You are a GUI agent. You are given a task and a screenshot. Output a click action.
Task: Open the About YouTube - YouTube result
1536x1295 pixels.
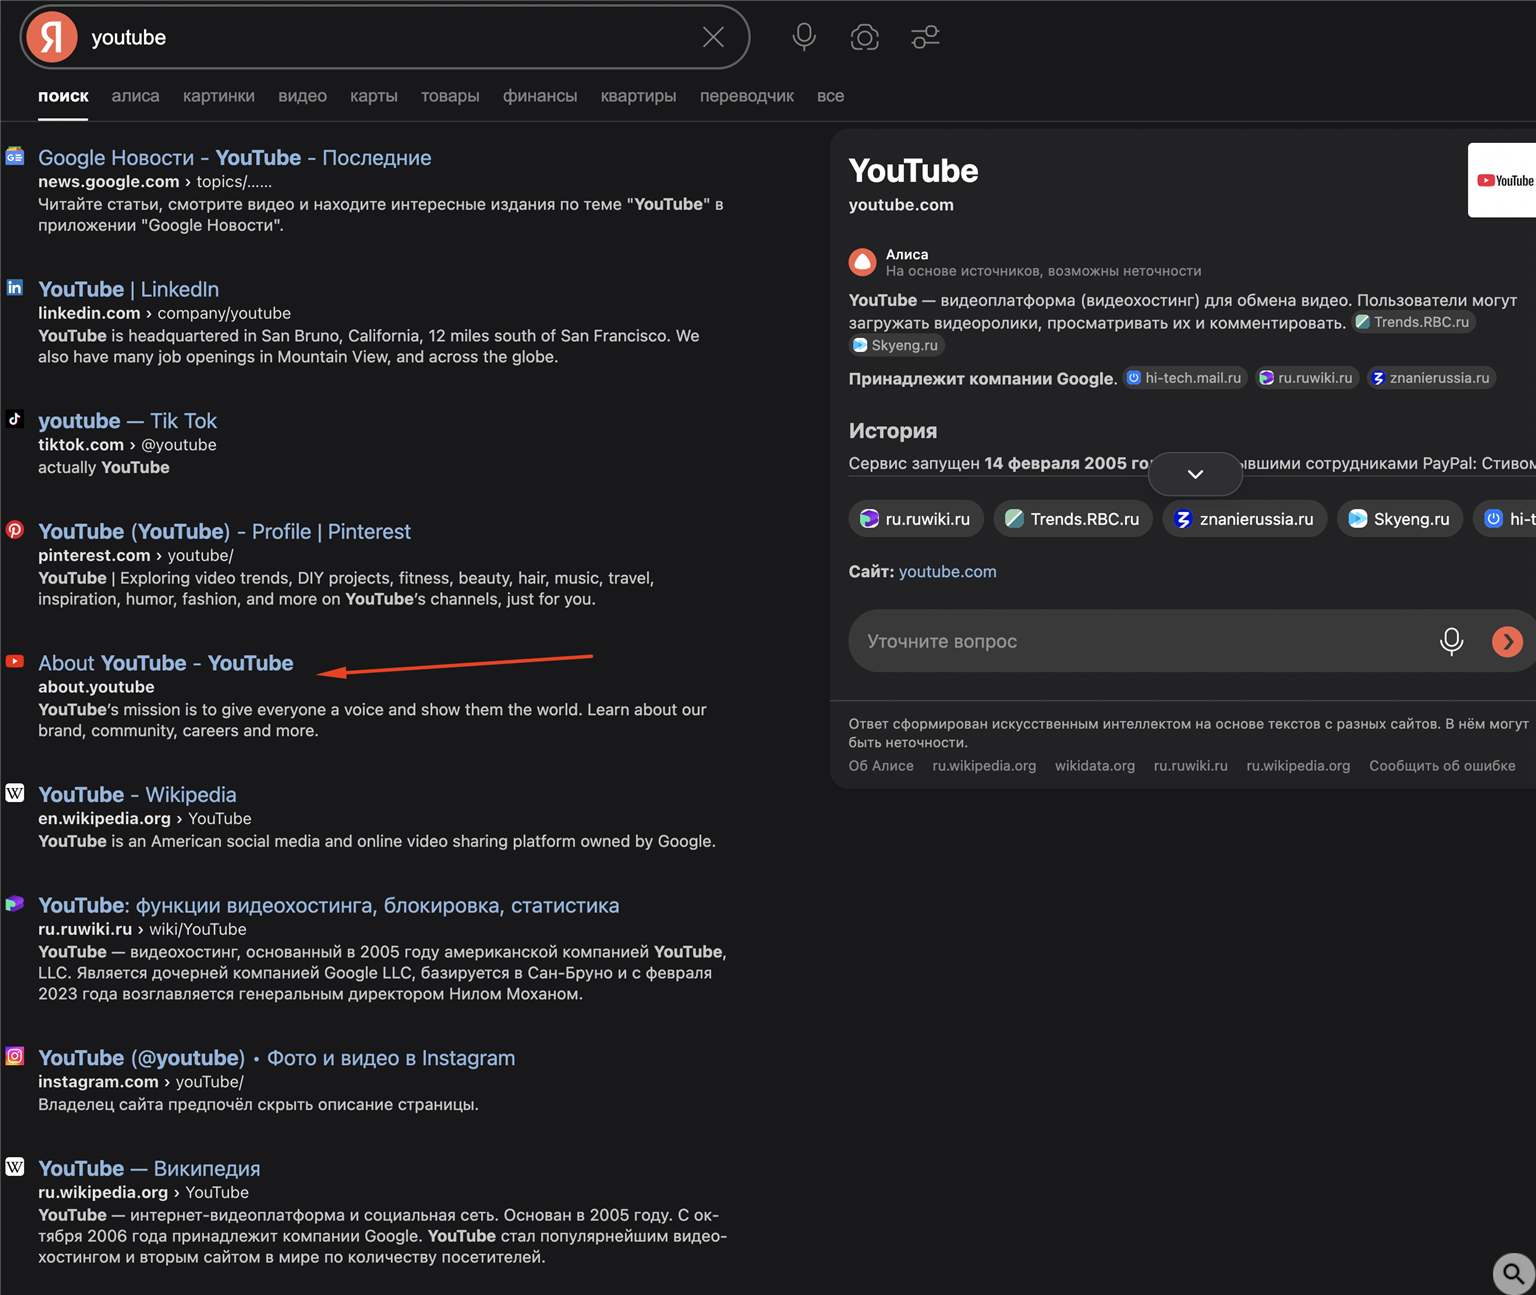(x=166, y=663)
